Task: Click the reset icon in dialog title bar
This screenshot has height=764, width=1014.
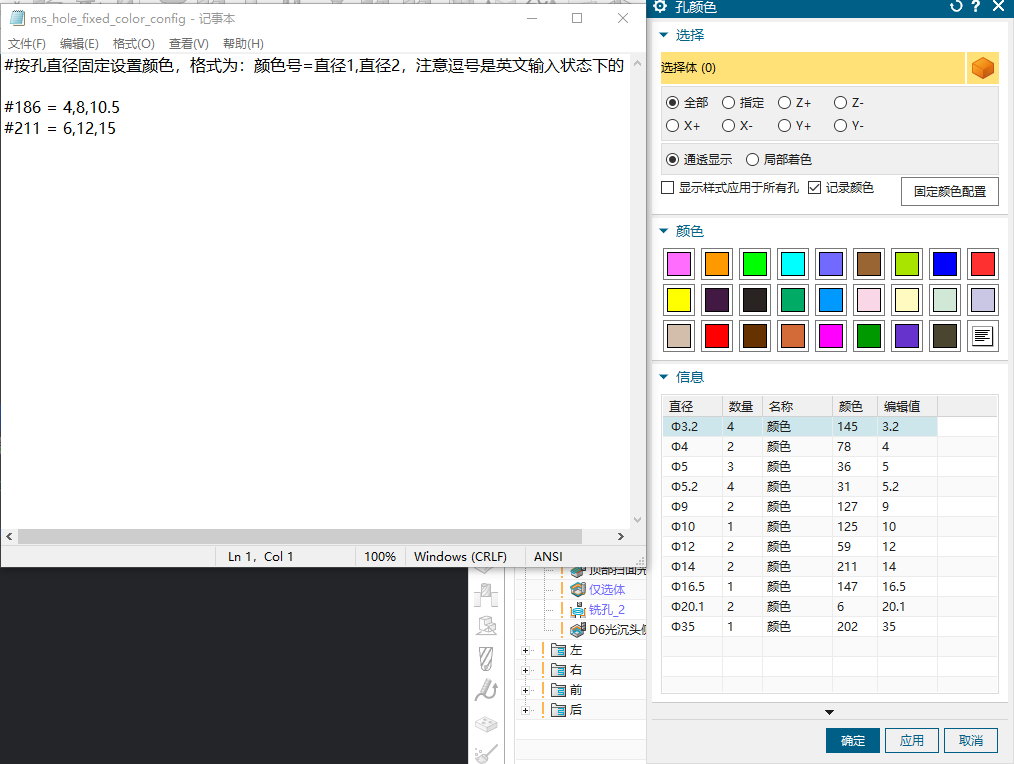Action: (956, 7)
